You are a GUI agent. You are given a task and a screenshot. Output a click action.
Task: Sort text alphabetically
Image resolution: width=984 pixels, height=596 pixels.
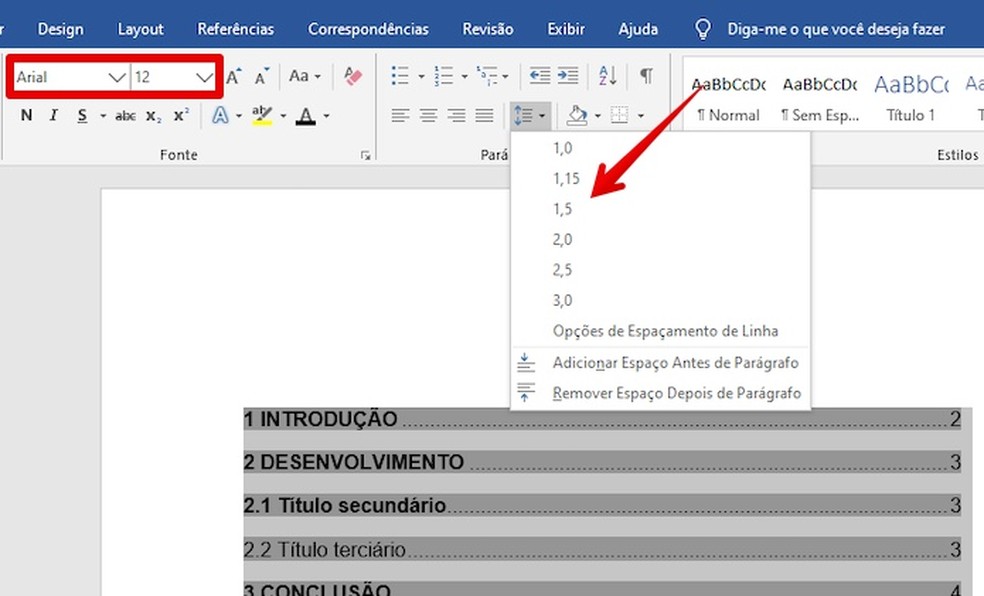pyautogui.click(x=607, y=74)
